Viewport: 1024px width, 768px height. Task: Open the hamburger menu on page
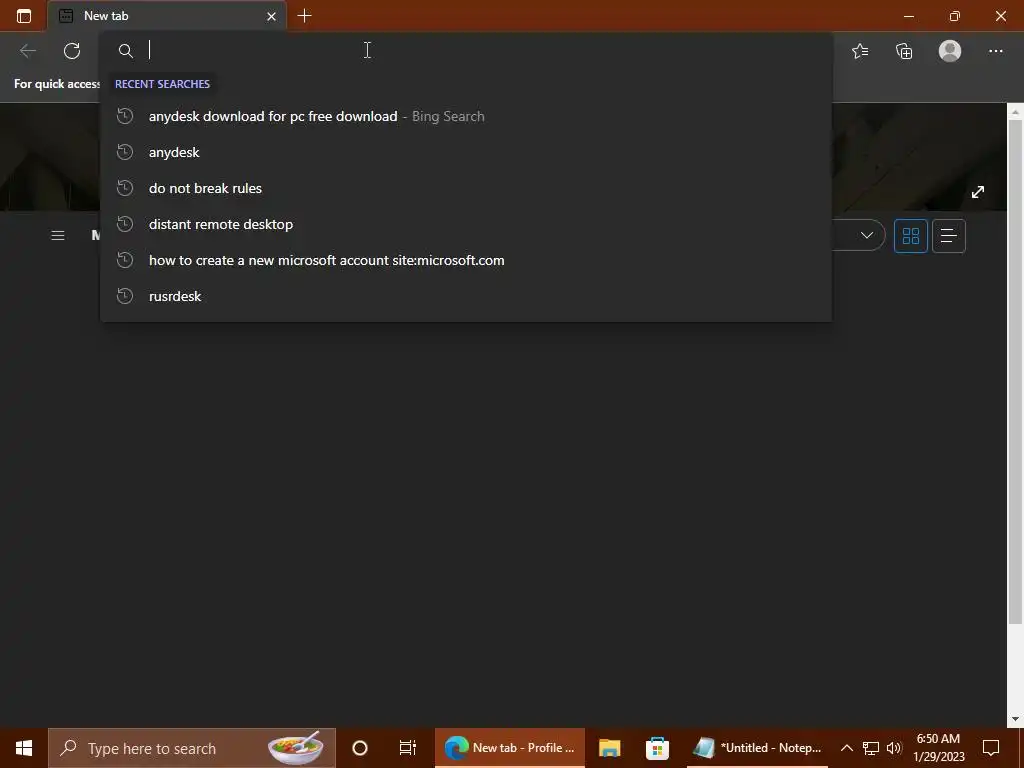click(x=57, y=235)
